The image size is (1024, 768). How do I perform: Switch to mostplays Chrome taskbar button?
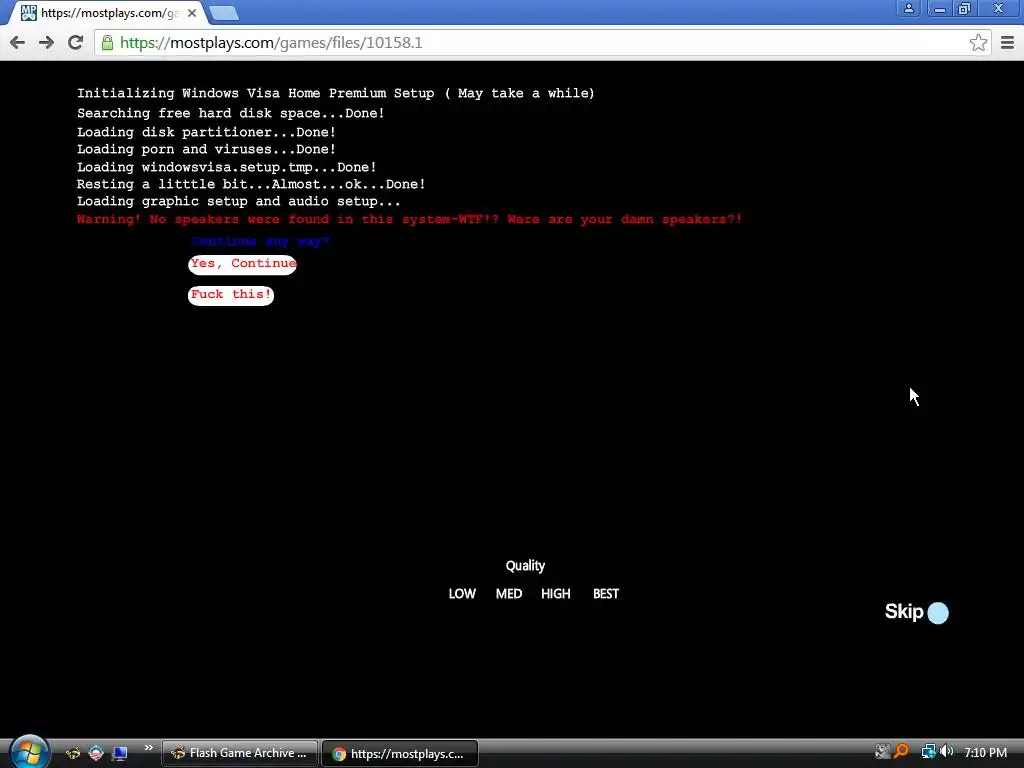[400, 754]
